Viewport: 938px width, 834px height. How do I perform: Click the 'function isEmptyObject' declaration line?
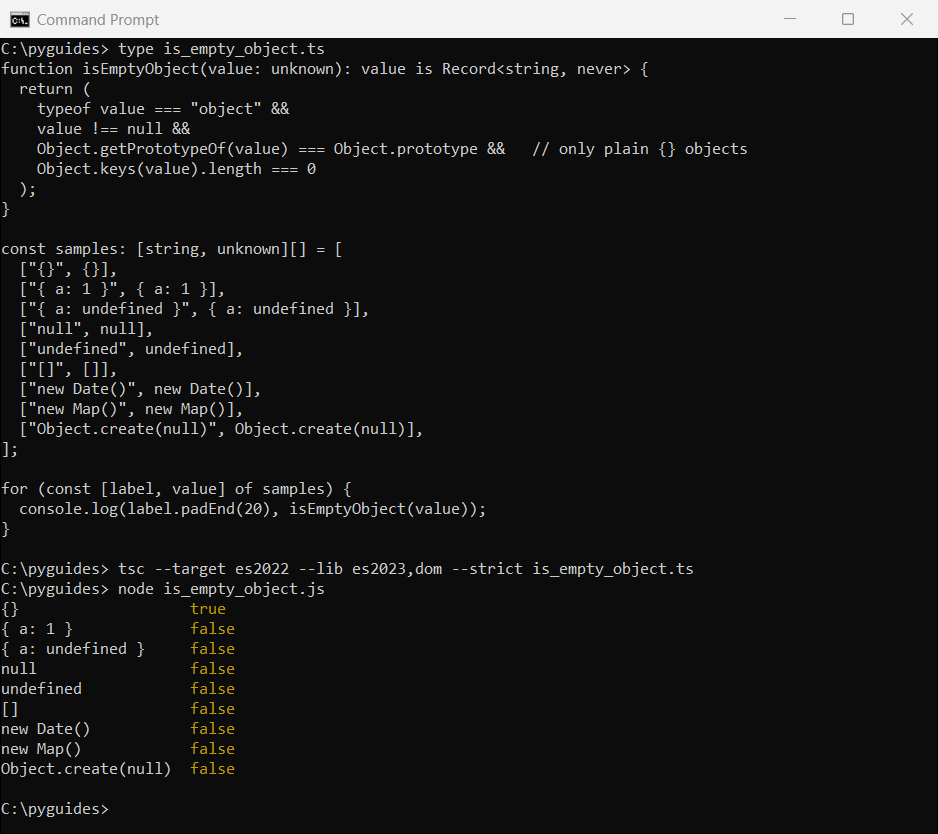pos(324,69)
